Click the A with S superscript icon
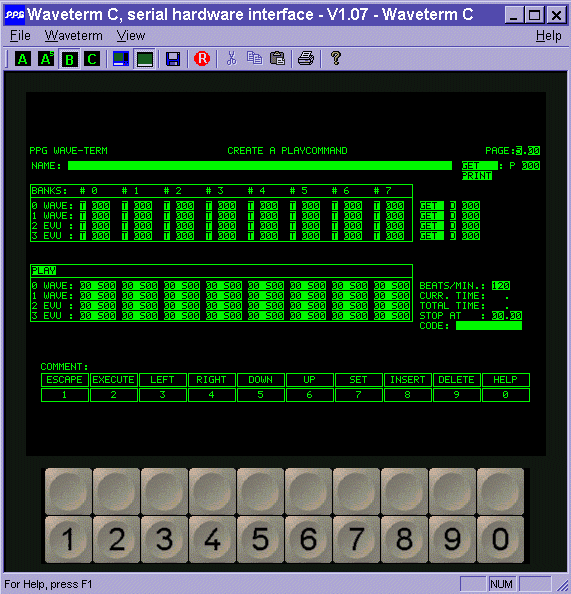The height and width of the screenshot is (594, 571). coord(46,59)
